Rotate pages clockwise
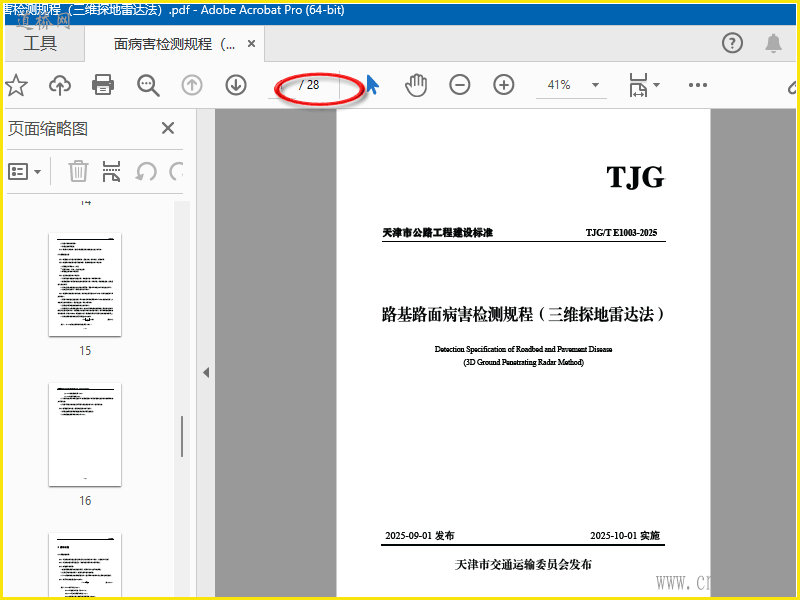Image resolution: width=800 pixels, height=600 pixels. (x=176, y=171)
